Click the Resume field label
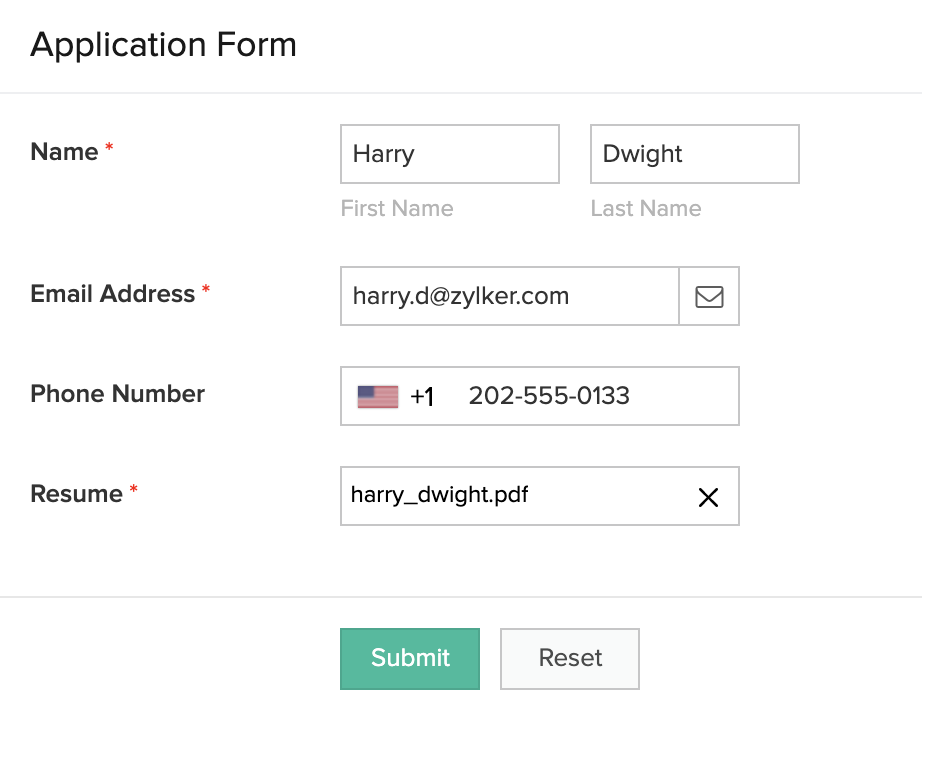Viewport: 948px width, 774px height. click(x=76, y=494)
